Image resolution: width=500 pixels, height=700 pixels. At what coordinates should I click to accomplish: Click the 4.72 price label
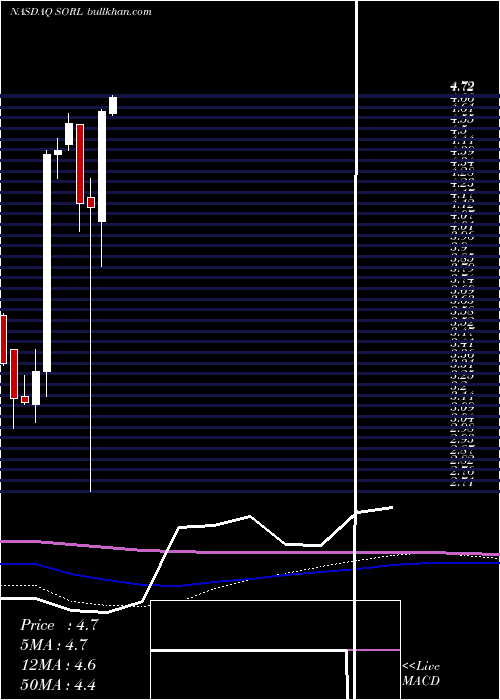pos(462,87)
